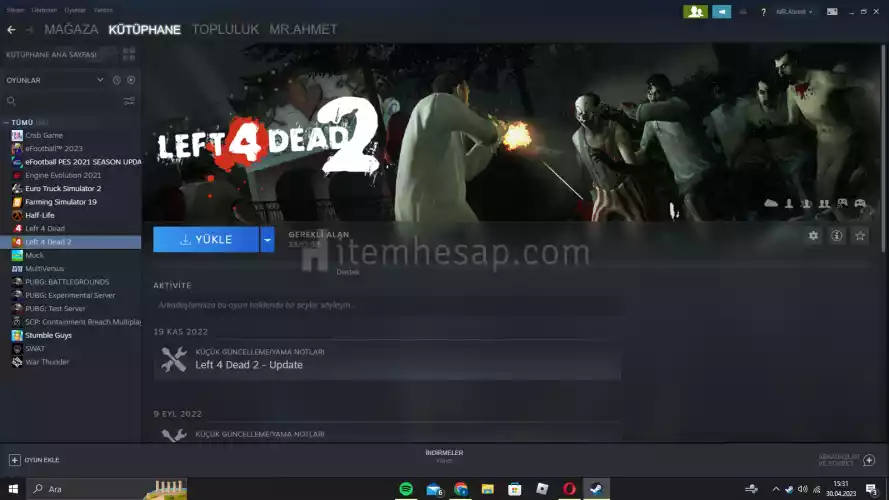Open game settings gear icon
The image size is (889, 500).
click(x=813, y=236)
